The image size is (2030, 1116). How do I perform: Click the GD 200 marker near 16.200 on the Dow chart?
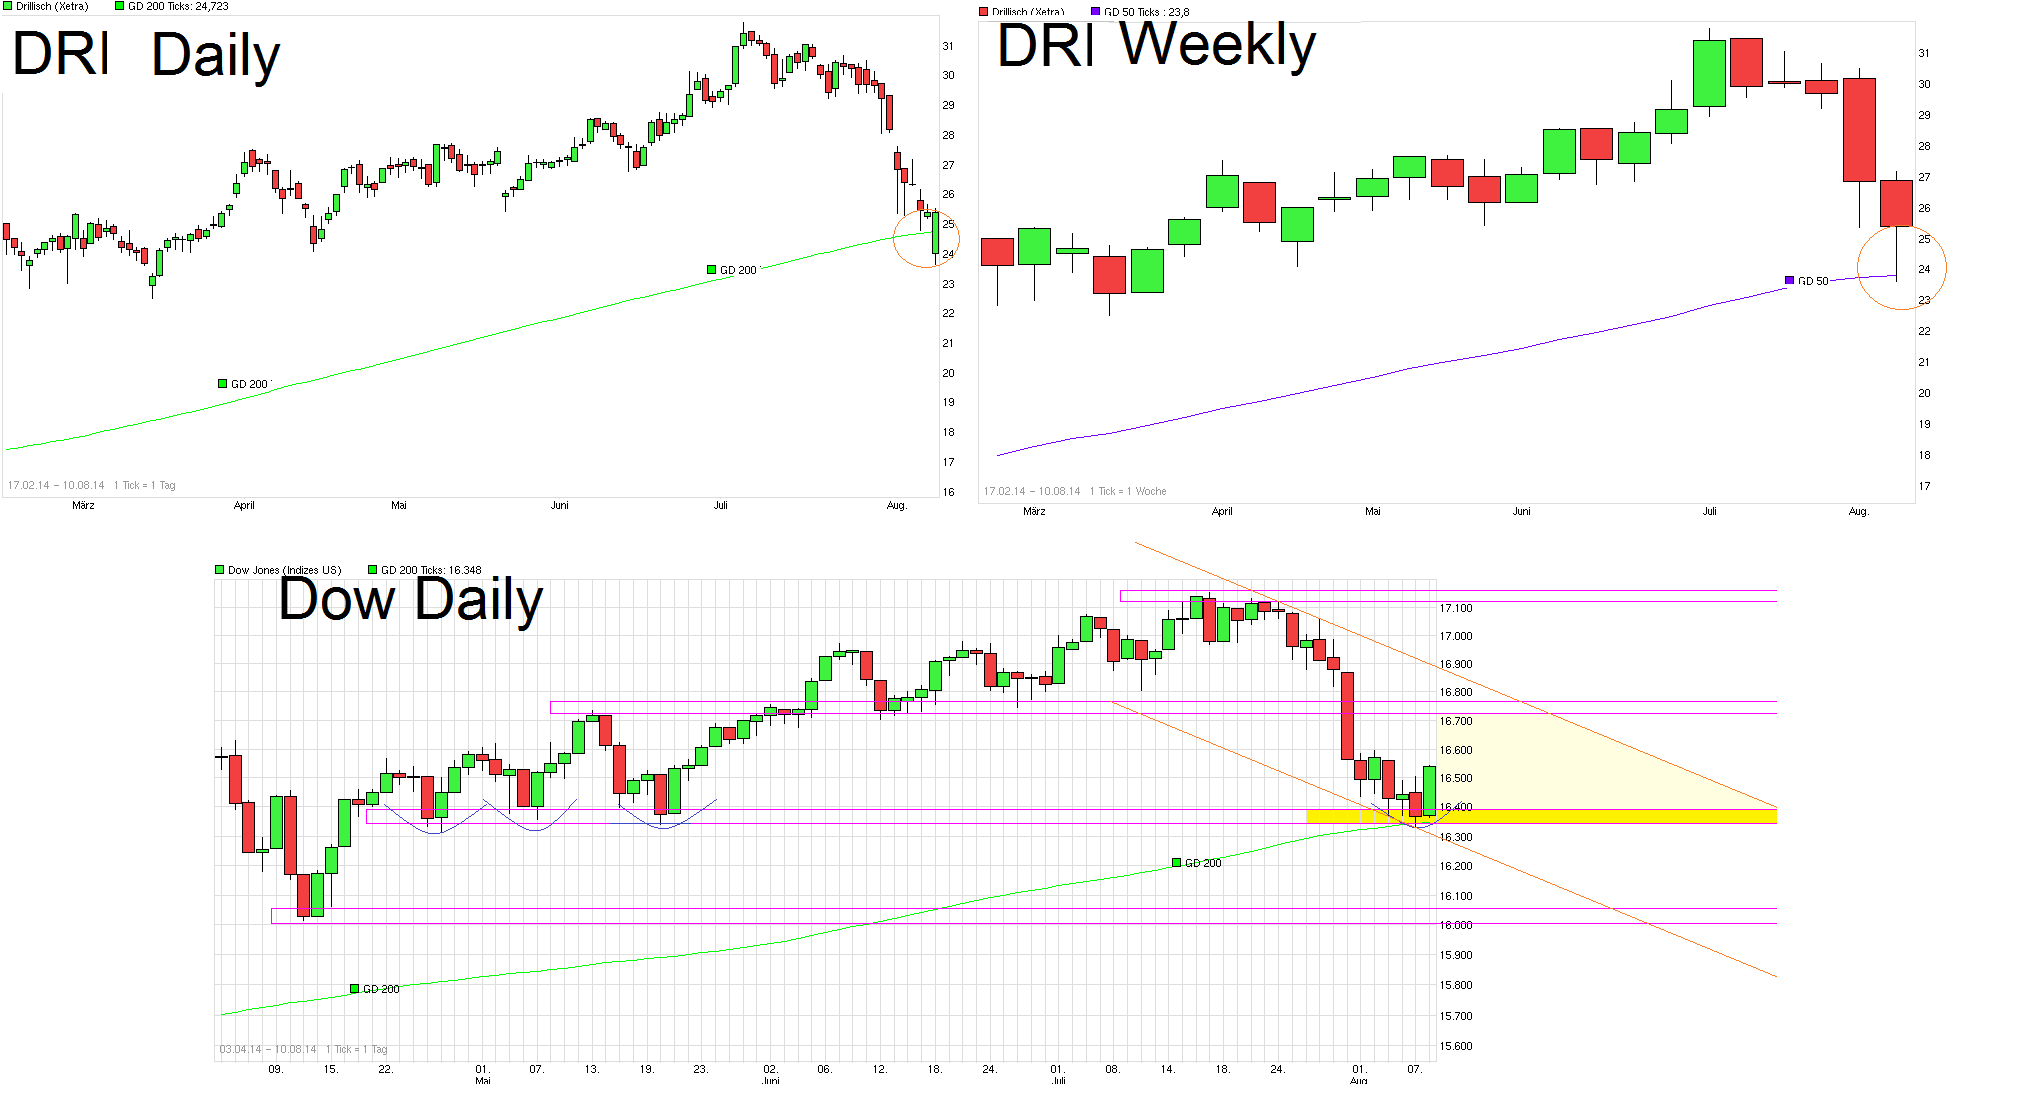point(1177,863)
